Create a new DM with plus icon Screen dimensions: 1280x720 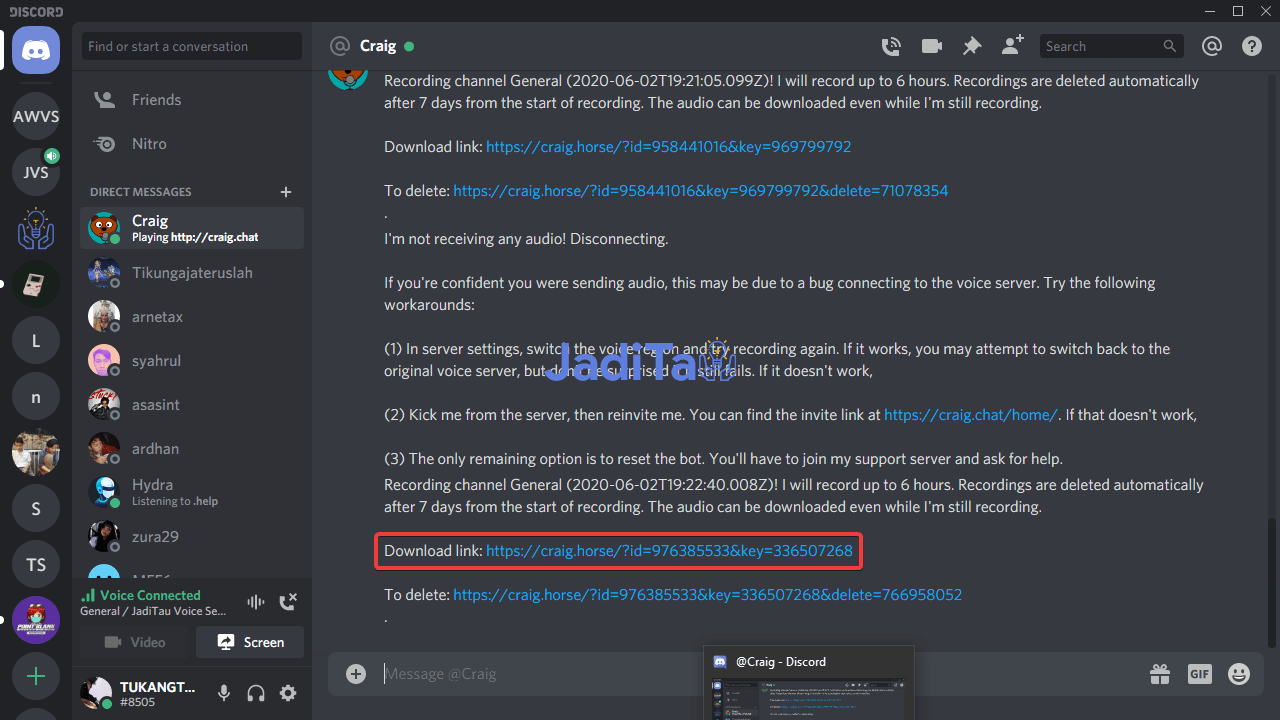(x=286, y=191)
